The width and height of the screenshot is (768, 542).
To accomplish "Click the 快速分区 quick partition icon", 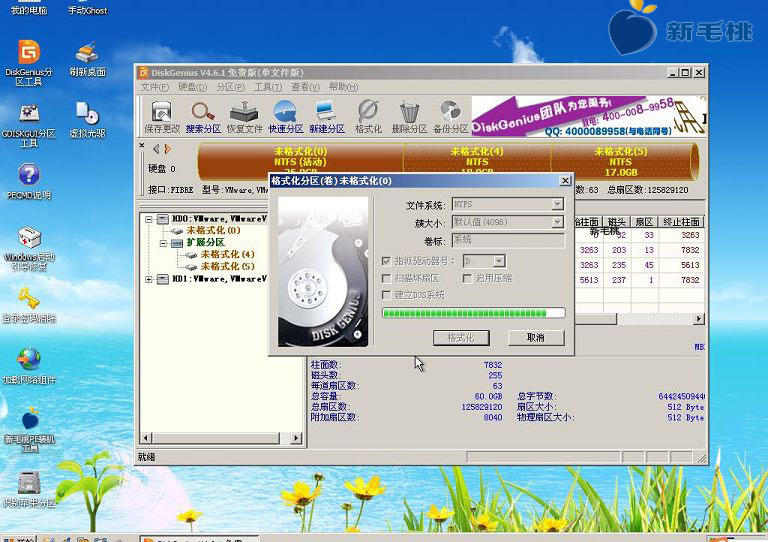I will pos(286,117).
